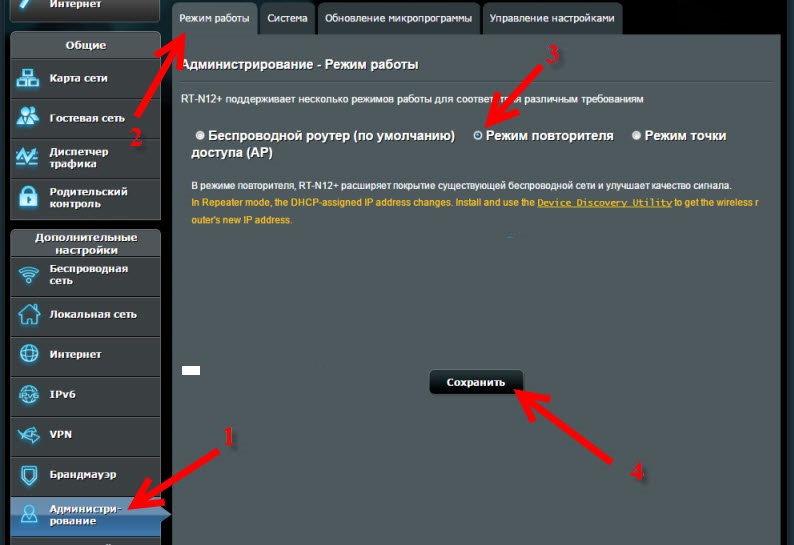Open the Управление настройками tab
794x545 pixels.
(x=552, y=18)
